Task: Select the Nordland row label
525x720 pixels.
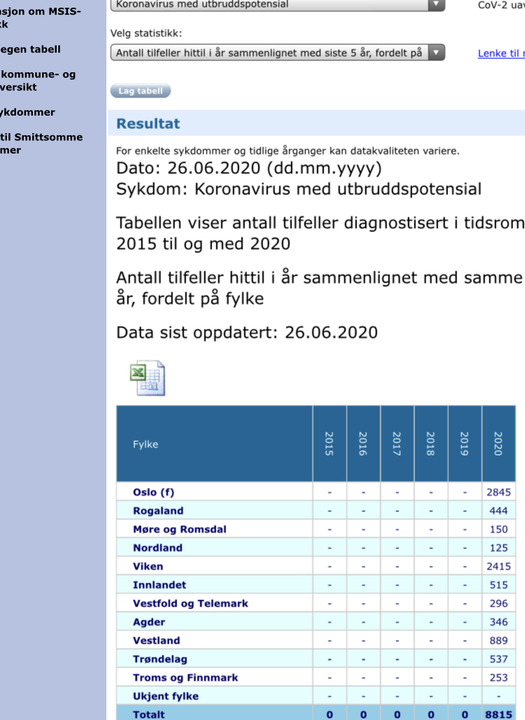Action: coord(158,548)
